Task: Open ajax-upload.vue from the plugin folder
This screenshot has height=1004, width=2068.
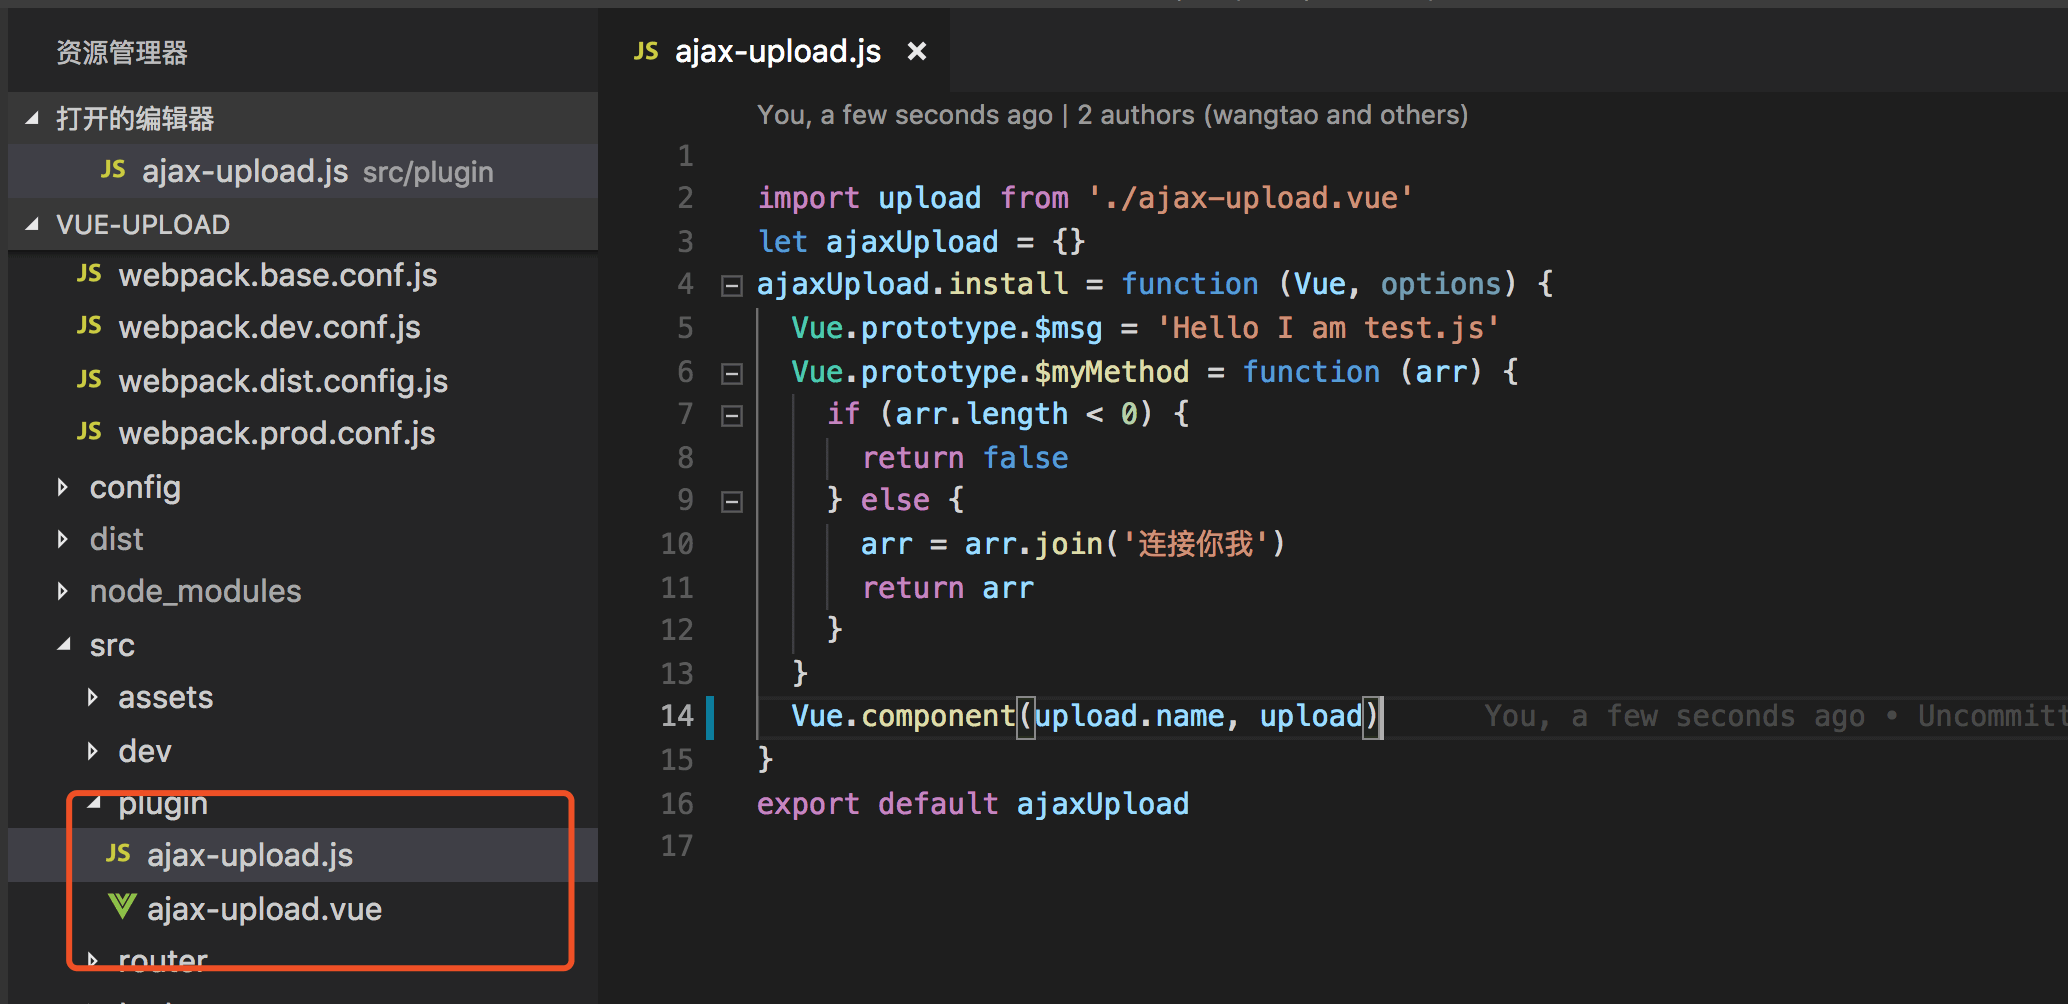Action: click(x=264, y=909)
